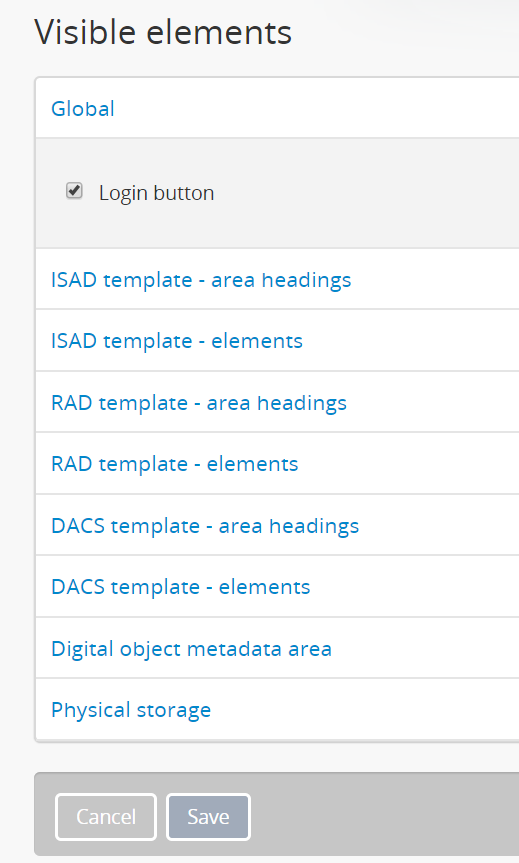
Task: Expand ISAD template - area headings
Action: (x=201, y=280)
